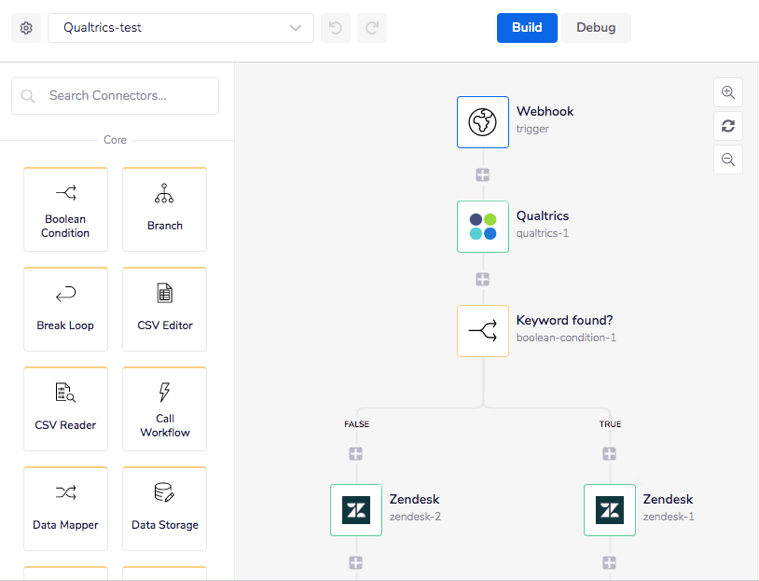Click the FALSE branch label

[357, 424]
